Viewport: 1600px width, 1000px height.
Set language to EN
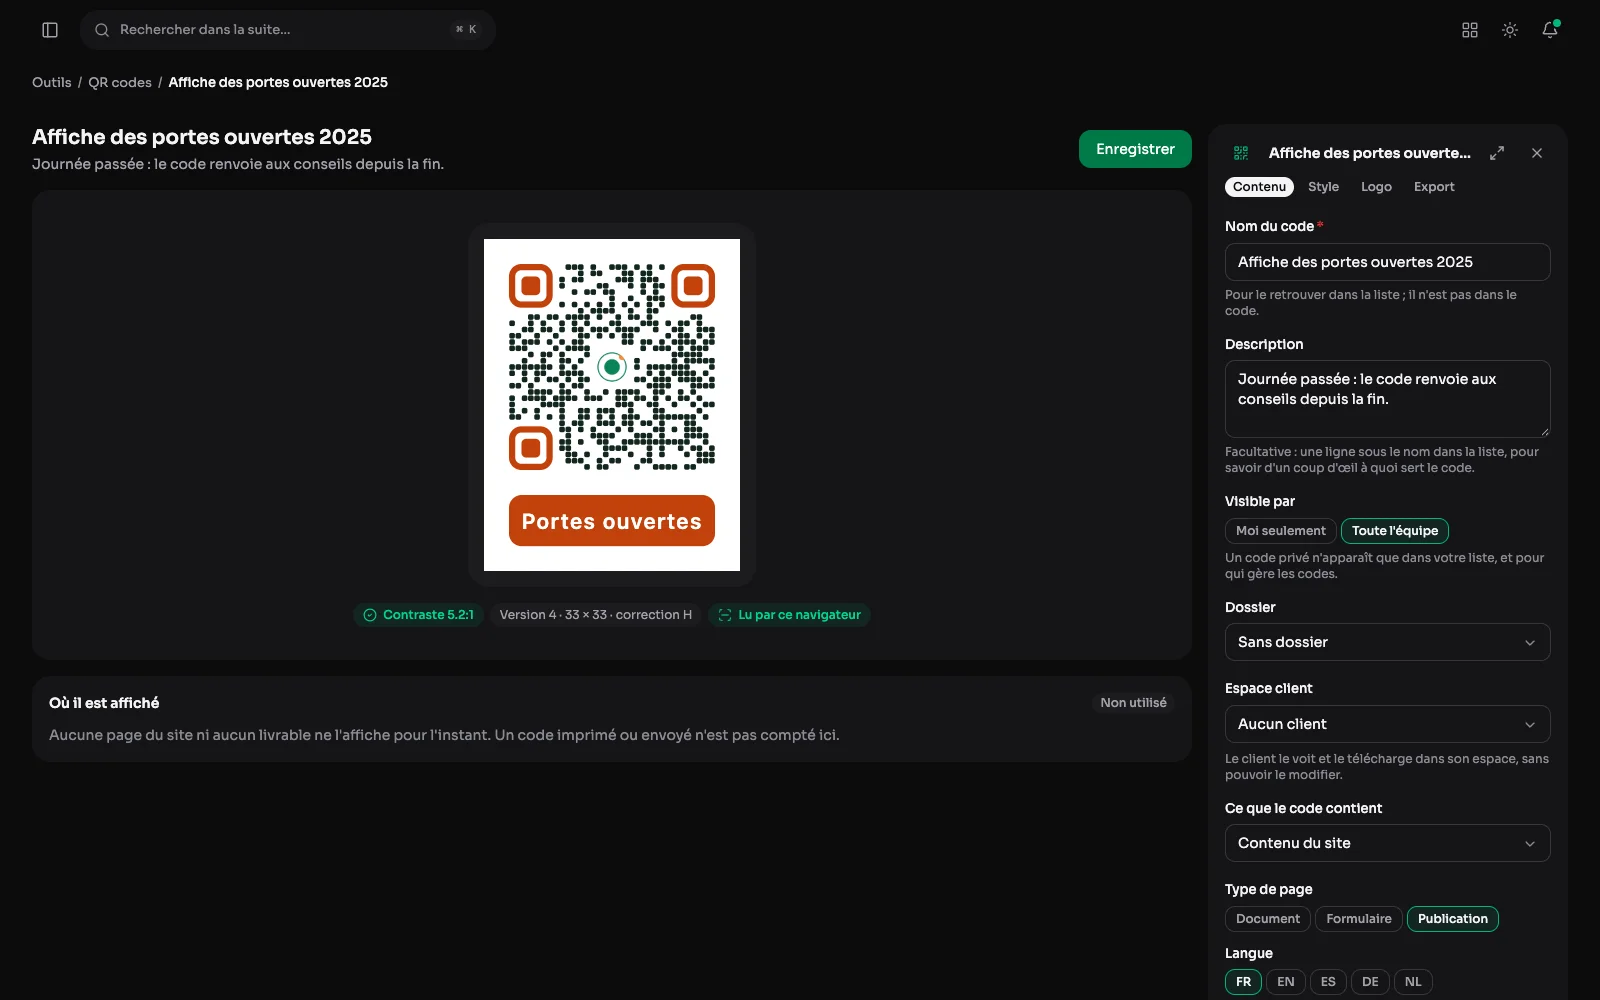coord(1286,982)
